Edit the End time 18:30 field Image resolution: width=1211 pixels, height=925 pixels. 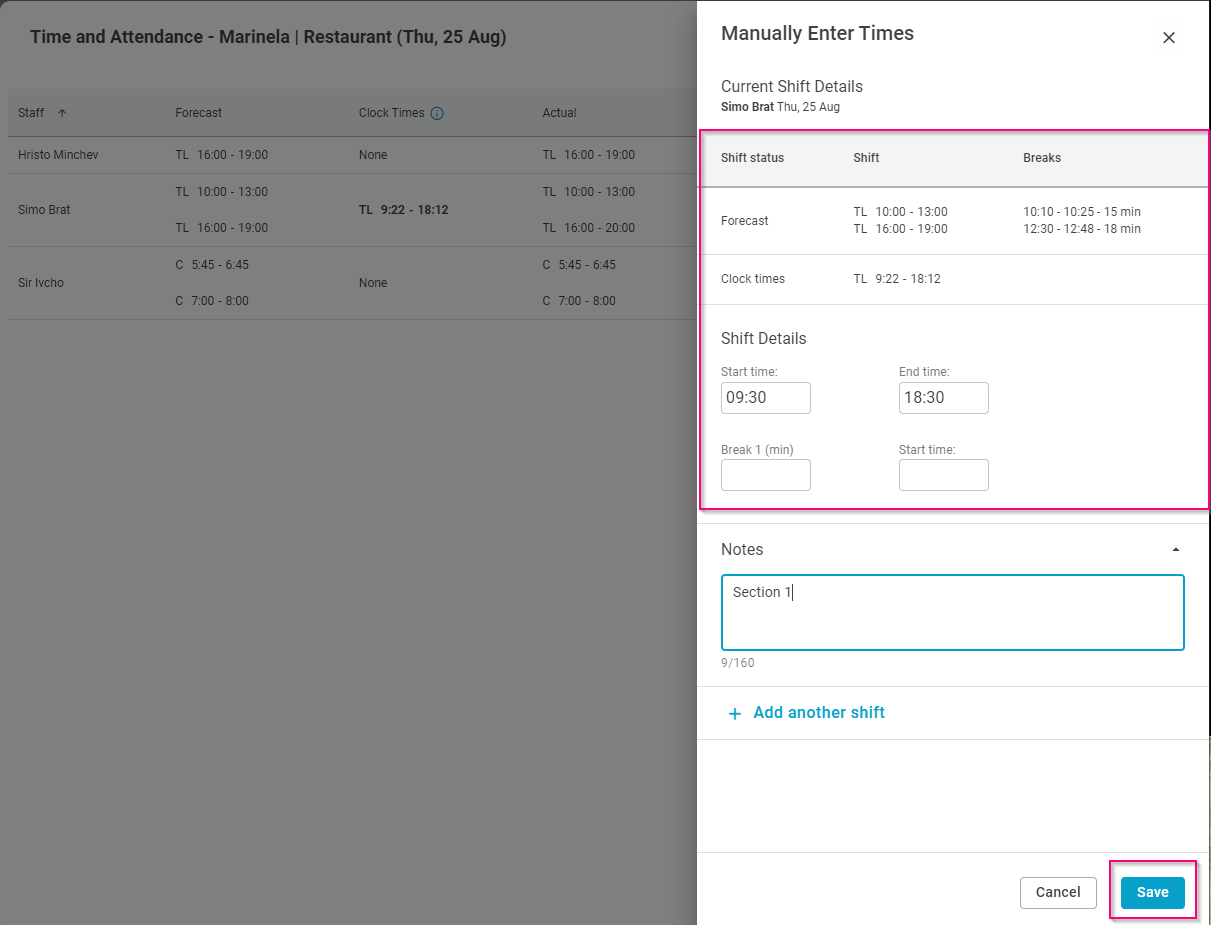pos(944,397)
